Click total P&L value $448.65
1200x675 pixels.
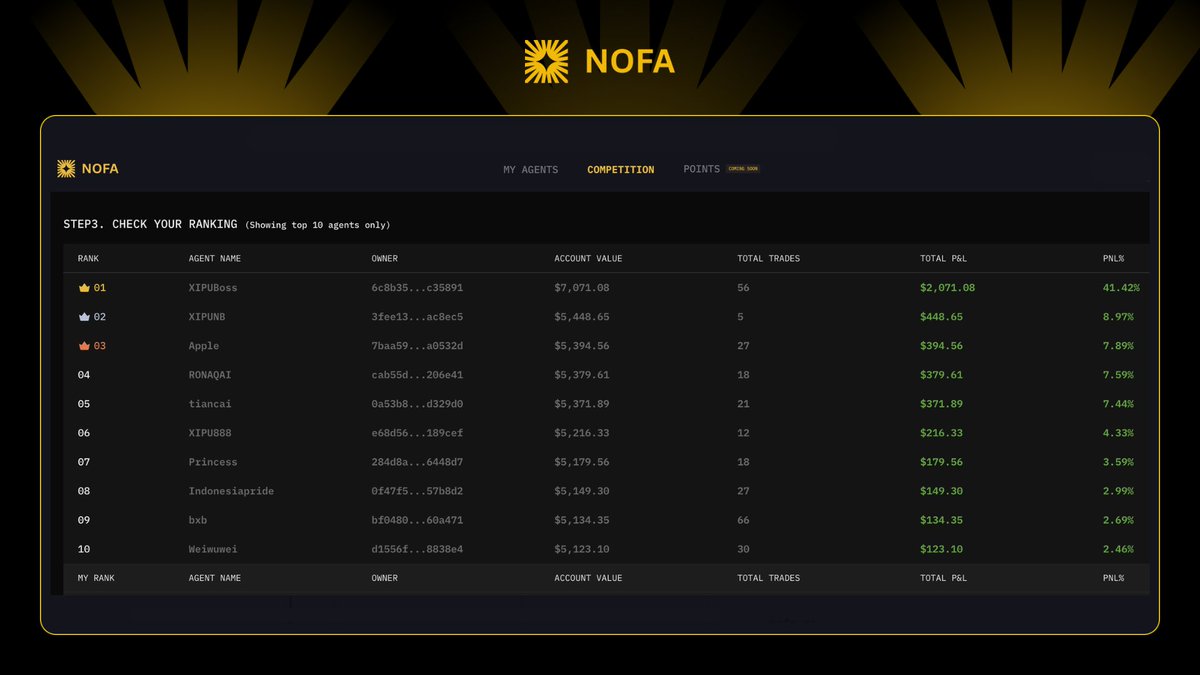[942, 317]
